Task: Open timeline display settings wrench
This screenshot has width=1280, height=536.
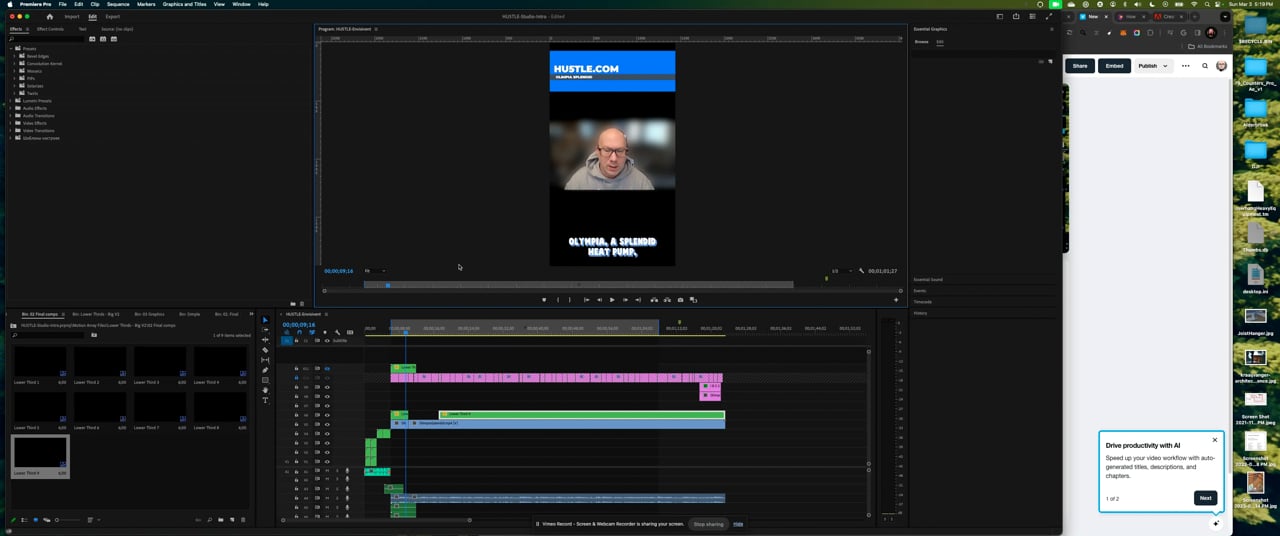Action: [x=337, y=332]
